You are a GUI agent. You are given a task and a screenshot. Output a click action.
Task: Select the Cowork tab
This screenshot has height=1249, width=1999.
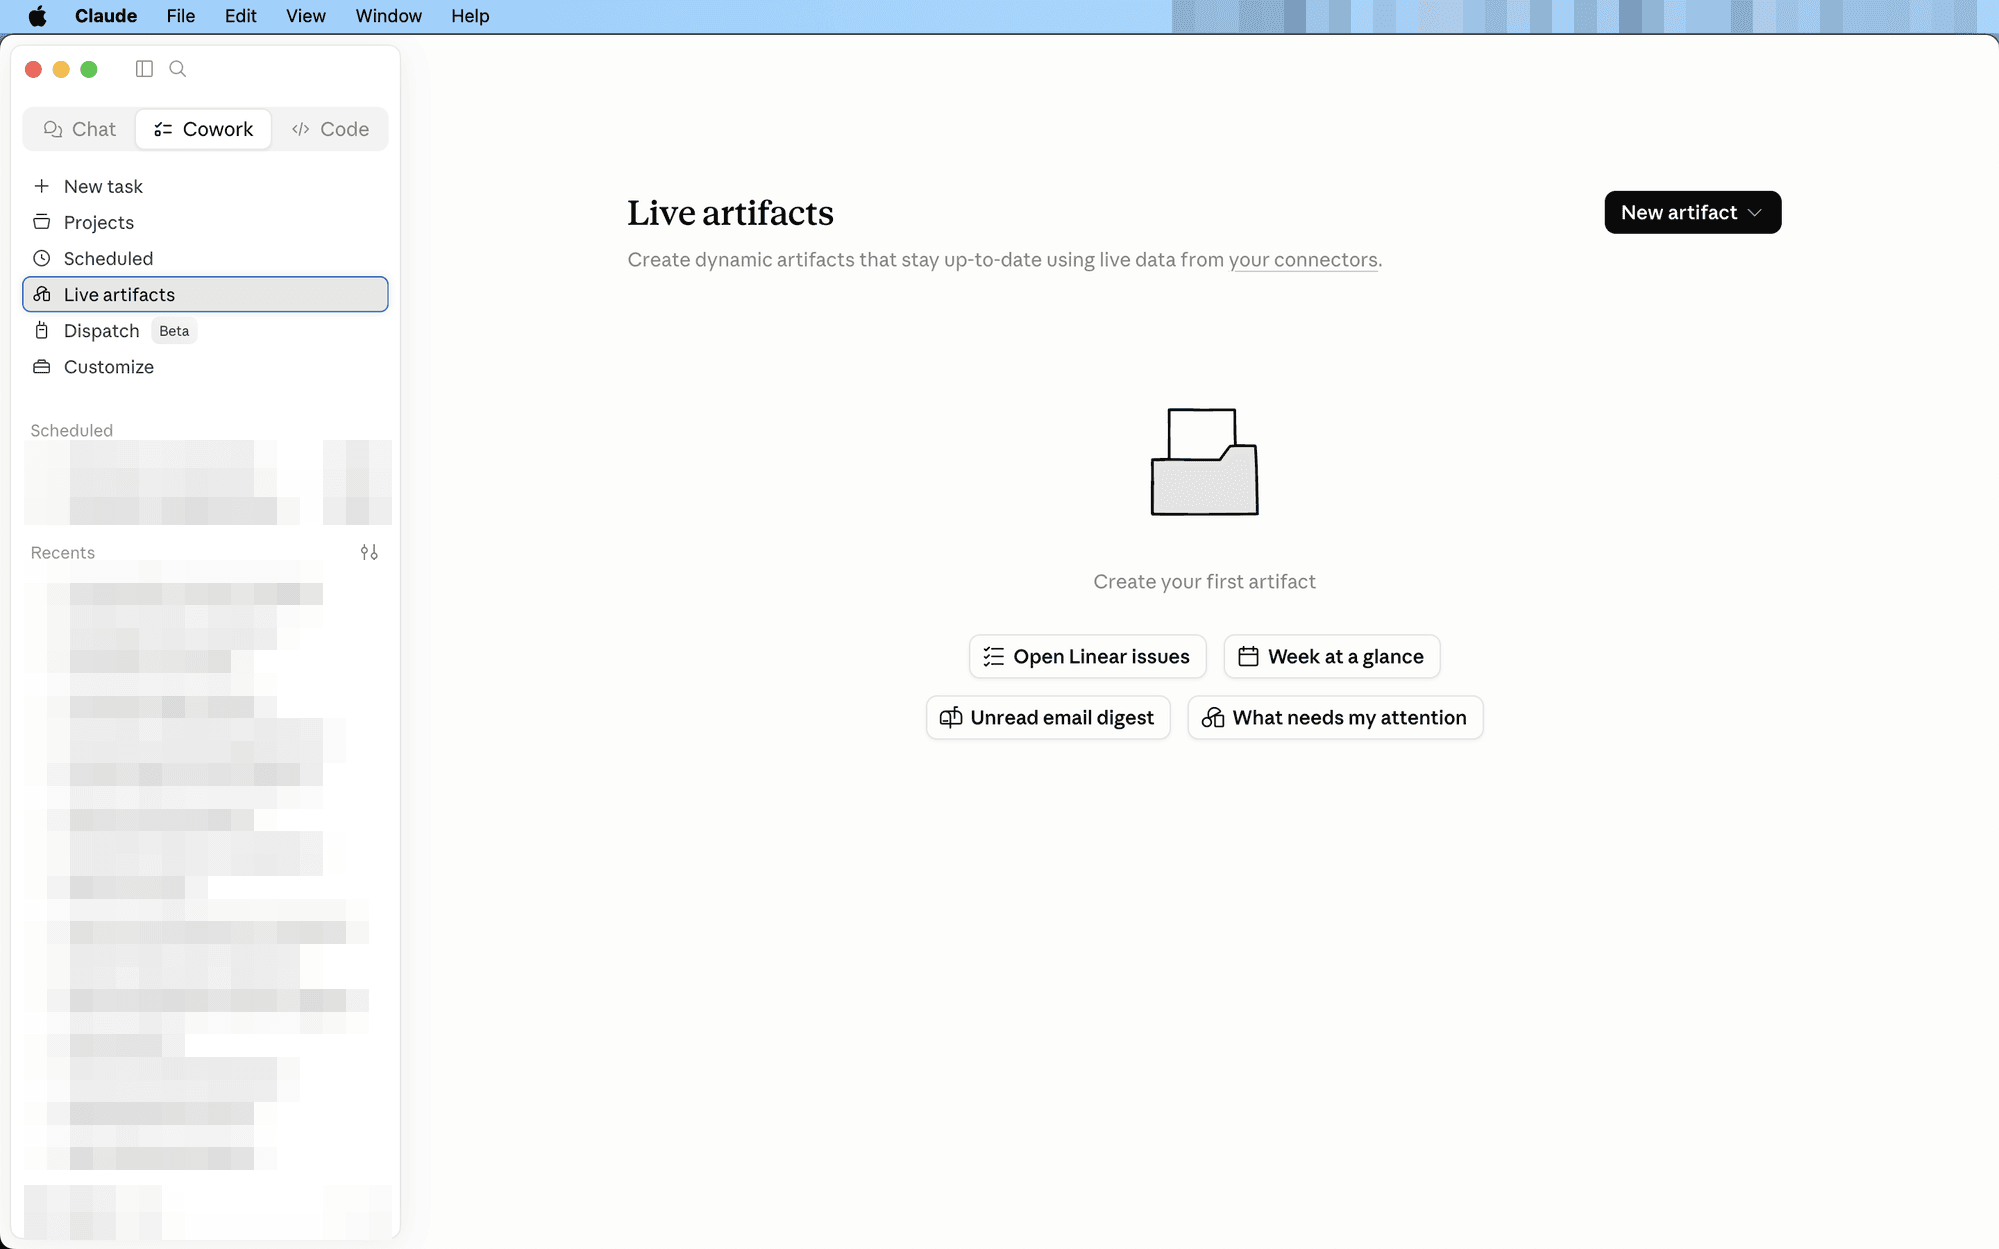coord(204,129)
